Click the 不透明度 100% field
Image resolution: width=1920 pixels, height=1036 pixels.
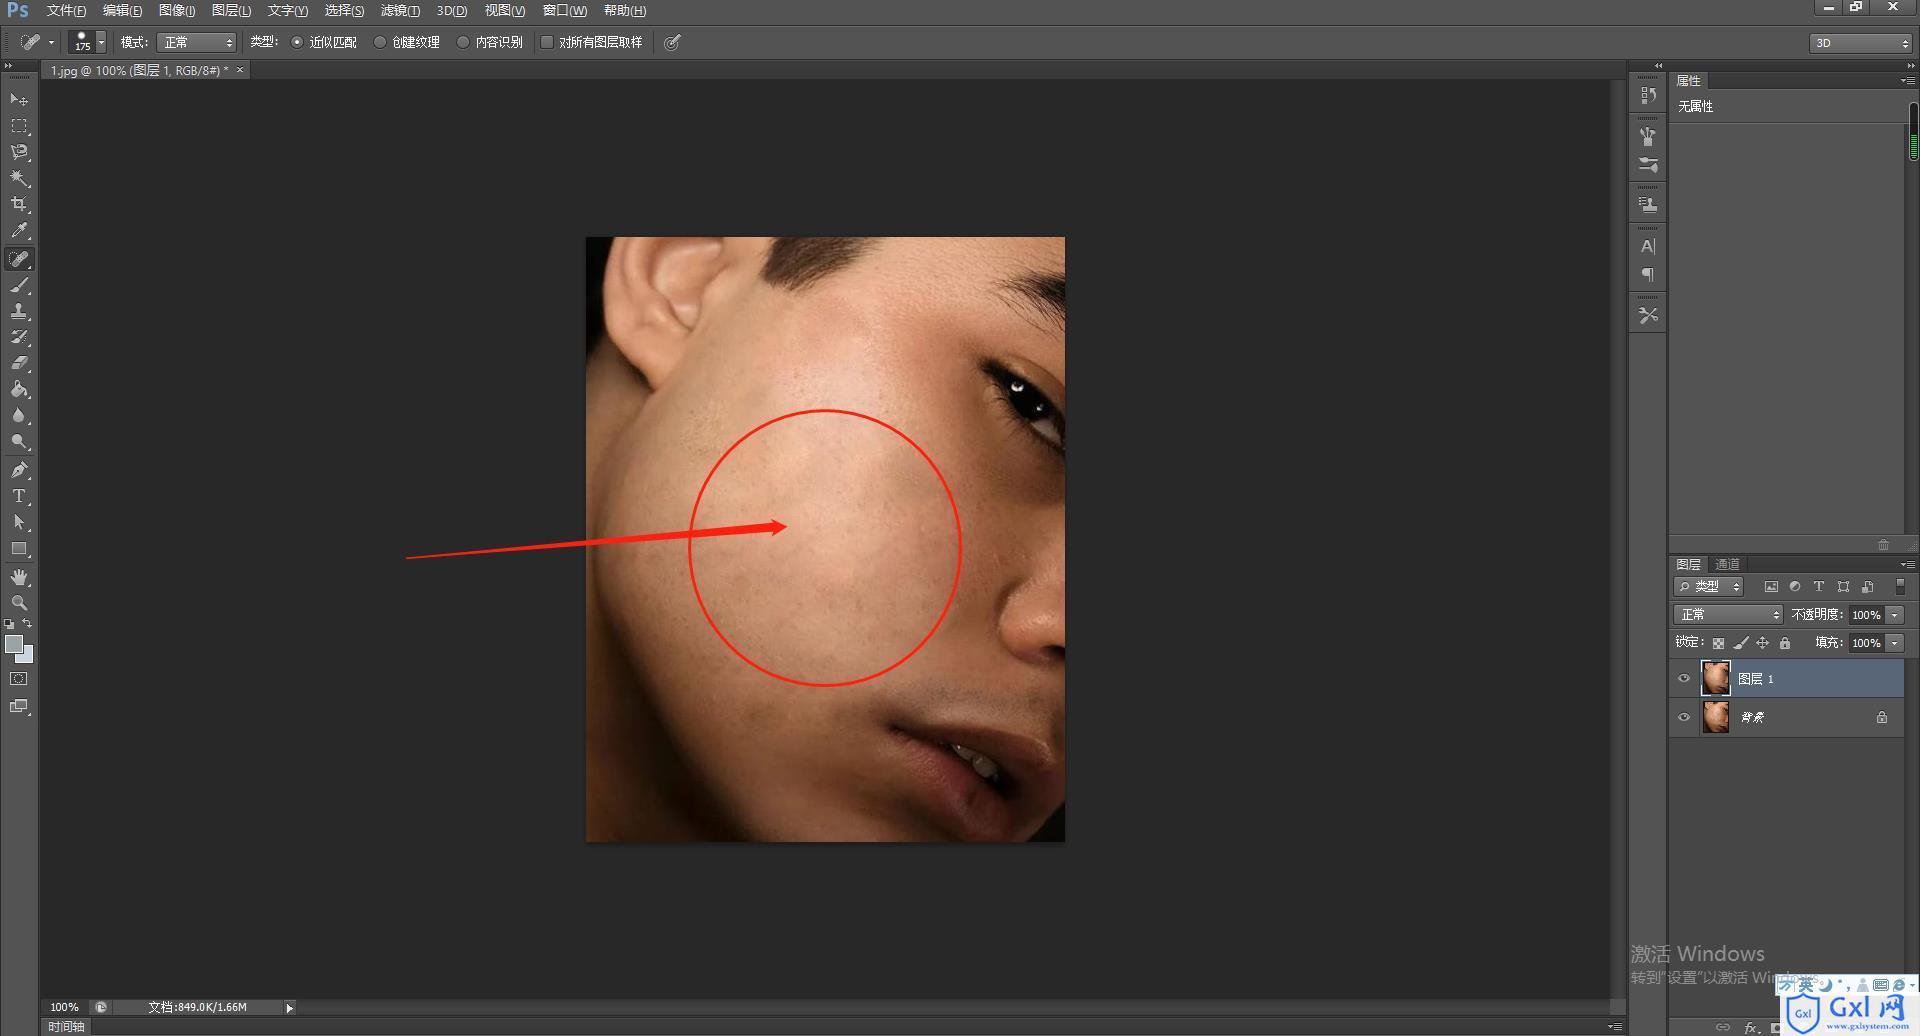pyautogui.click(x=1866, y=615)
